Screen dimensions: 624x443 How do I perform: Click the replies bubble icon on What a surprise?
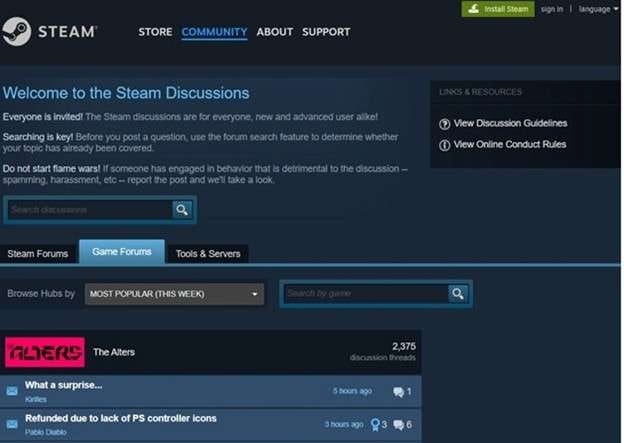(398, 392)
